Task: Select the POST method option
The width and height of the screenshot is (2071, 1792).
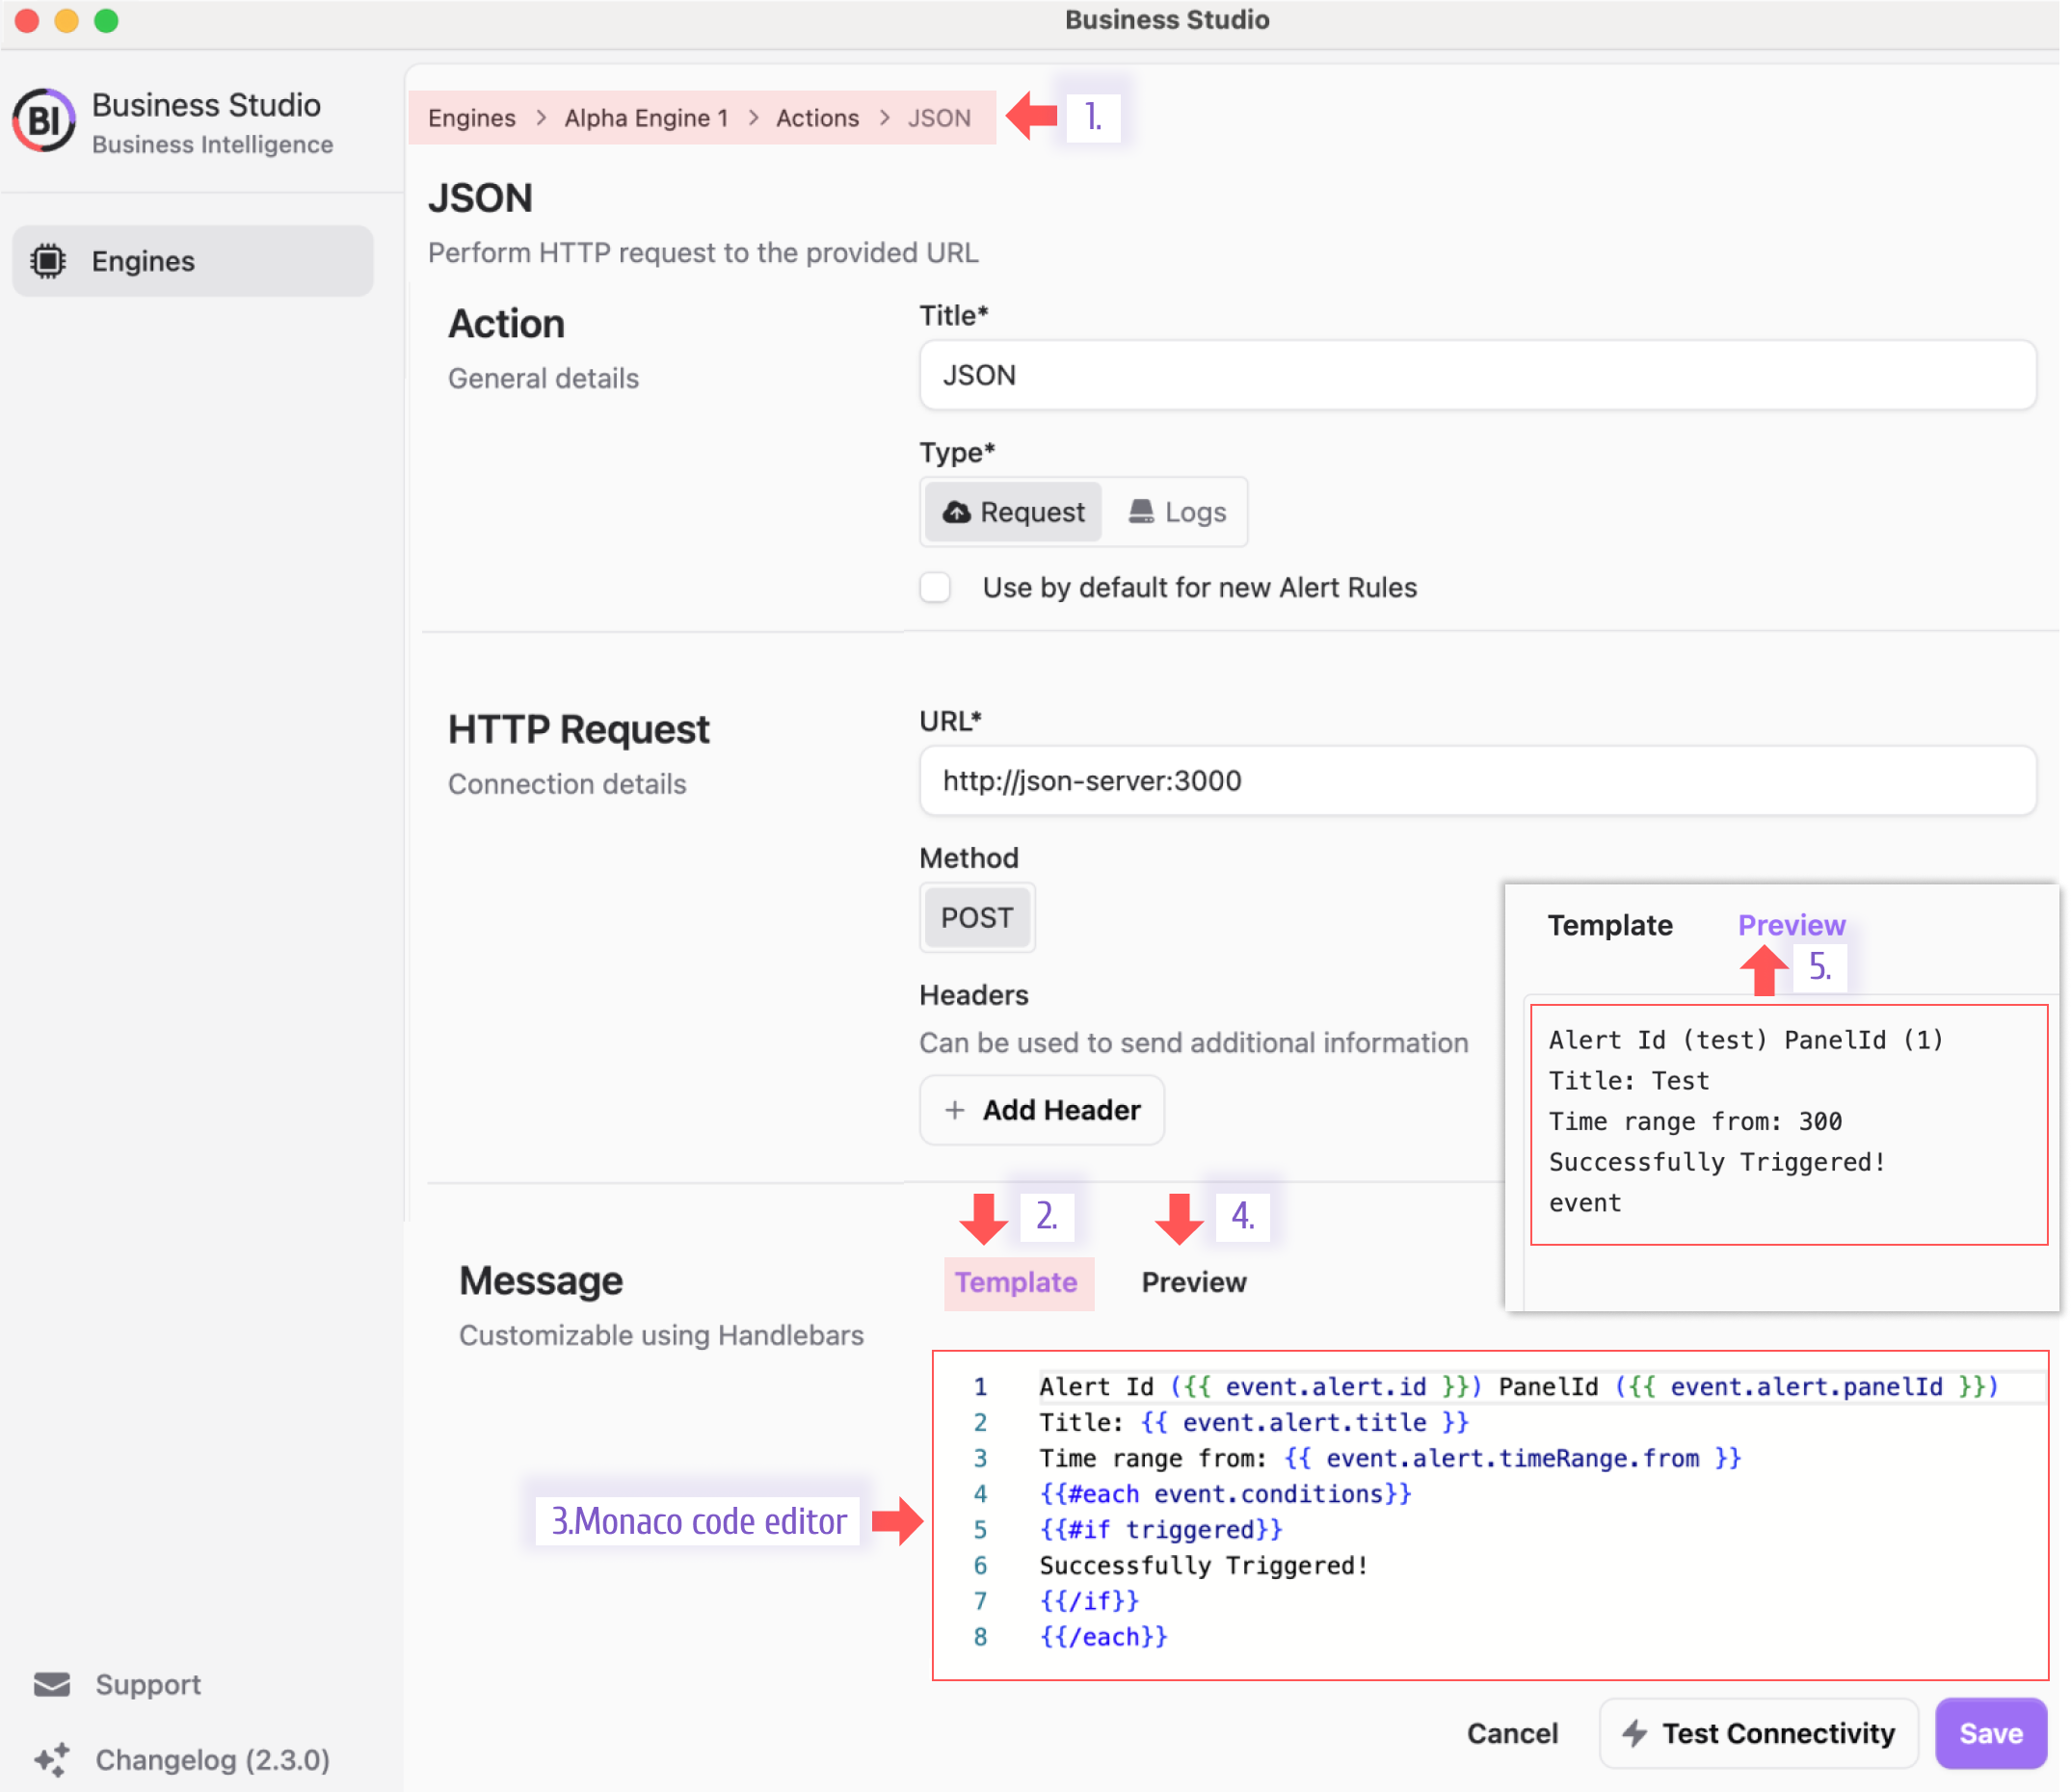Action: coord(977,918)
